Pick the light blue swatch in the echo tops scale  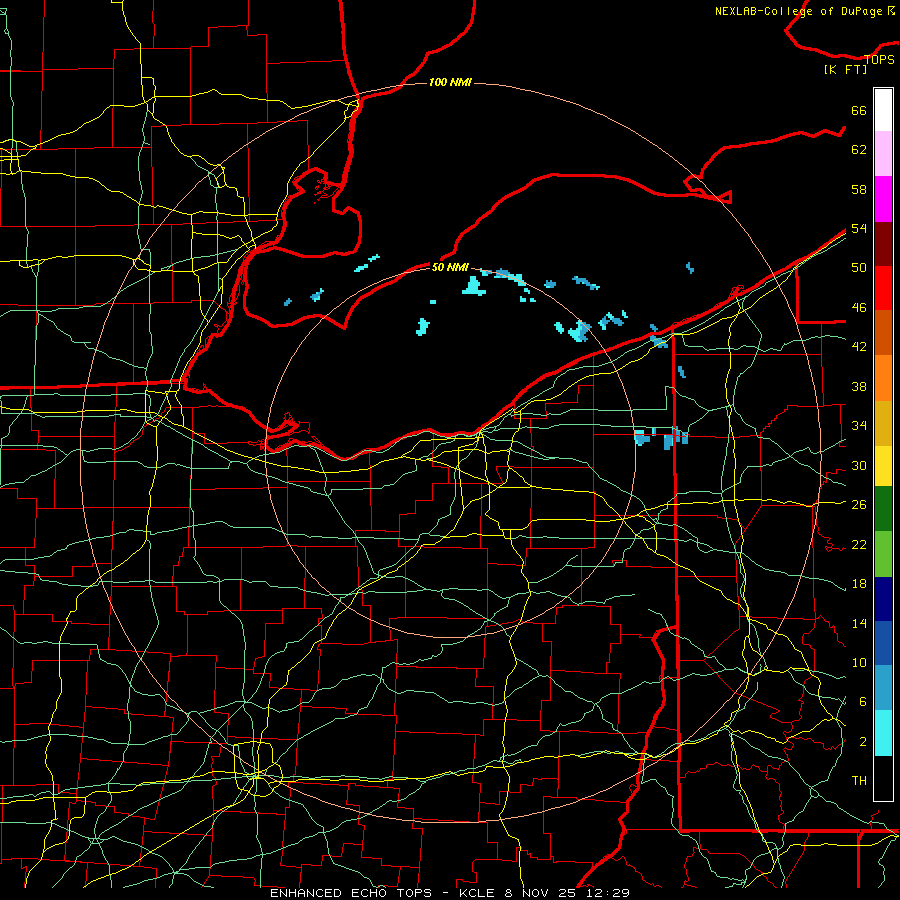(883, 688)
